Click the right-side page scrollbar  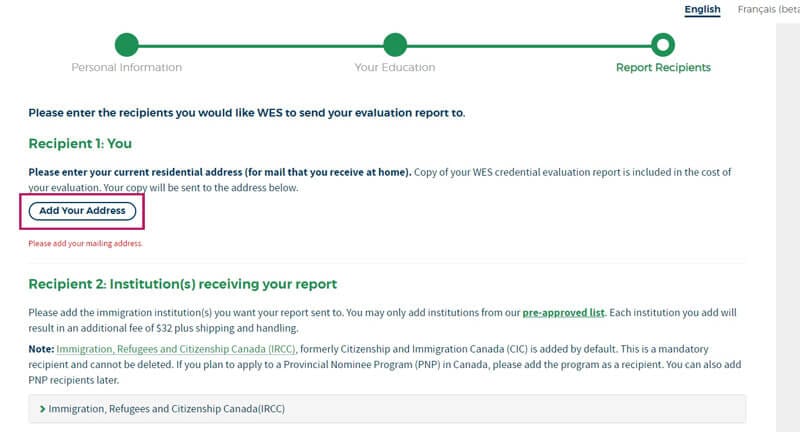pos(788,216)
